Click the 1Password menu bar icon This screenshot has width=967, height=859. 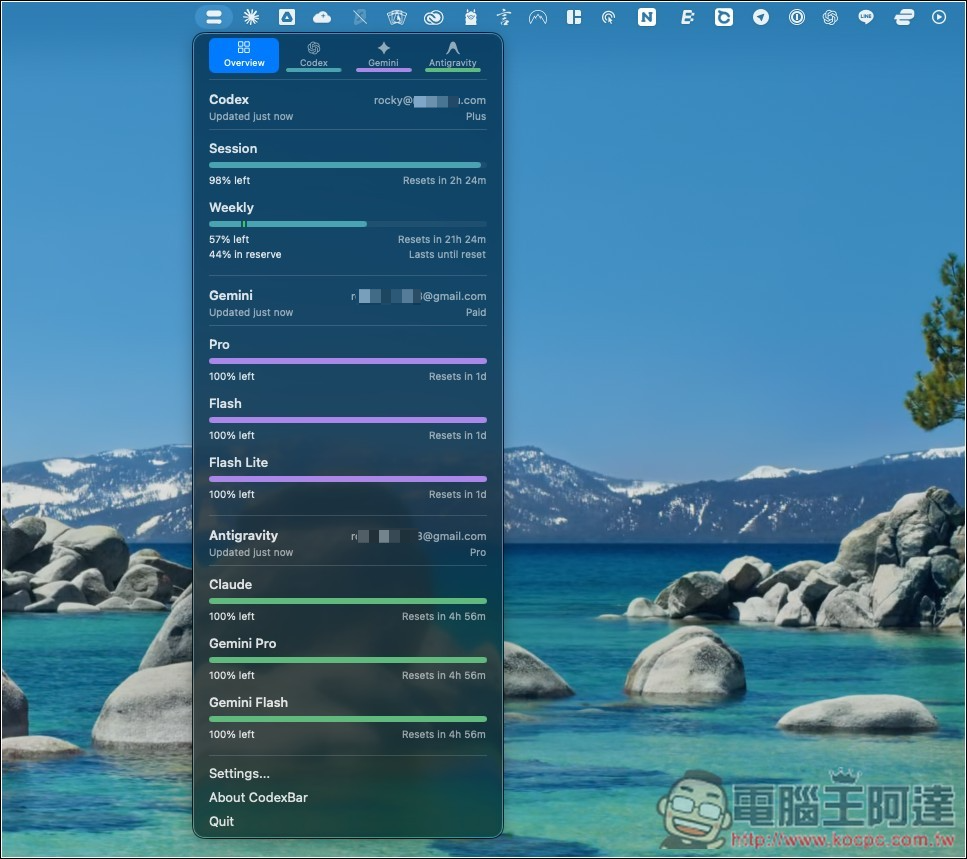796,17
